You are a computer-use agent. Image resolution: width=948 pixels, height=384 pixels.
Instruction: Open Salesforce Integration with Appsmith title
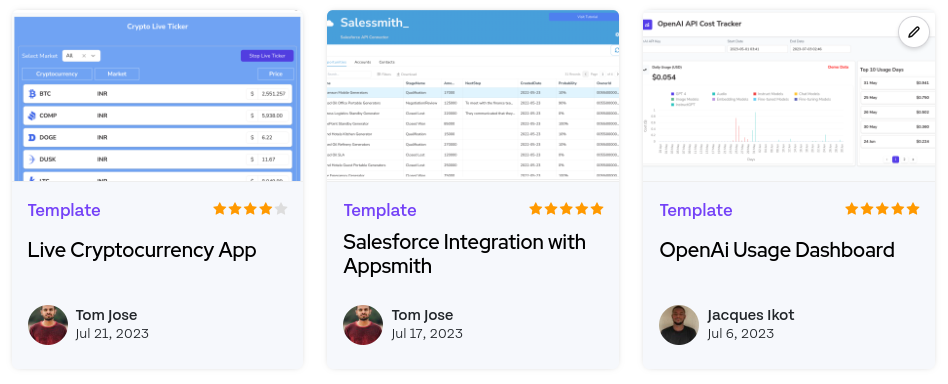tap(464, 253)
